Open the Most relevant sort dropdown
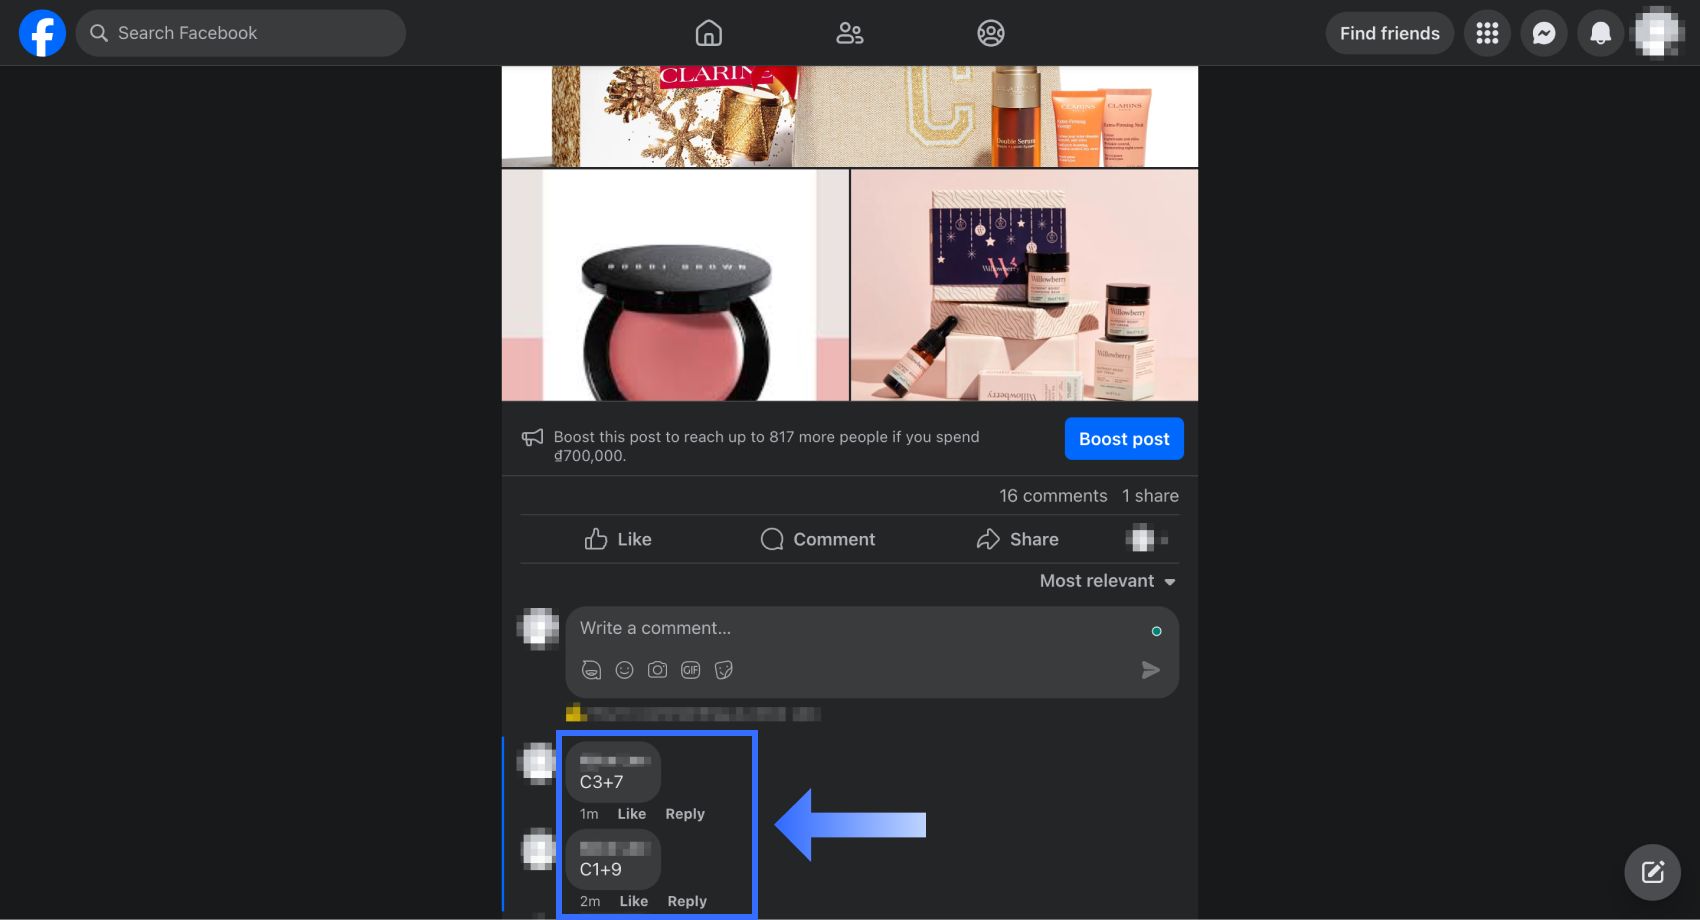Screen dimensions: 1700x920 [x=1108, y=581]
